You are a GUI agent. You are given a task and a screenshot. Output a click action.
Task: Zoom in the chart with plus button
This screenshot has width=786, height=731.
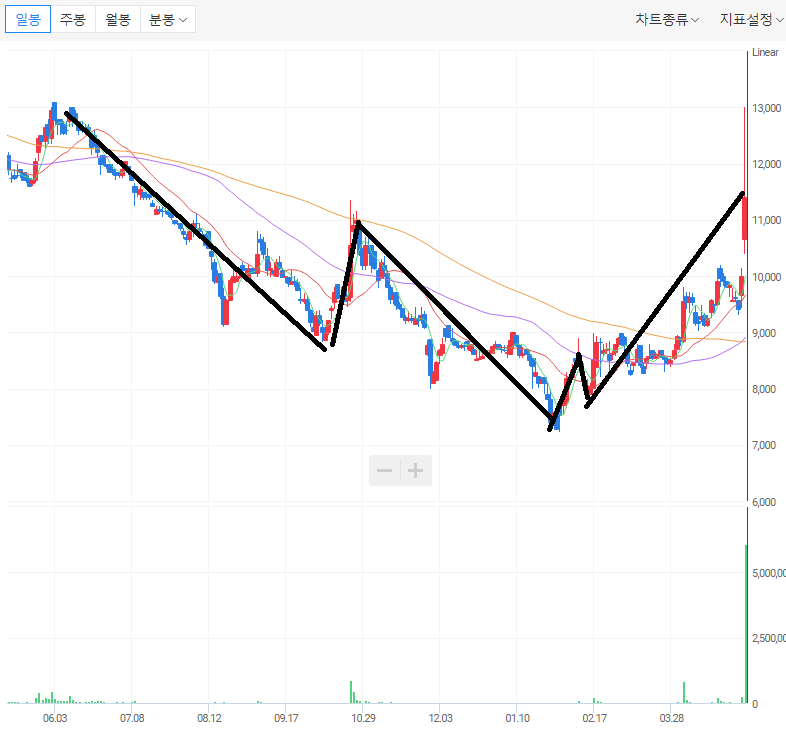416,470
